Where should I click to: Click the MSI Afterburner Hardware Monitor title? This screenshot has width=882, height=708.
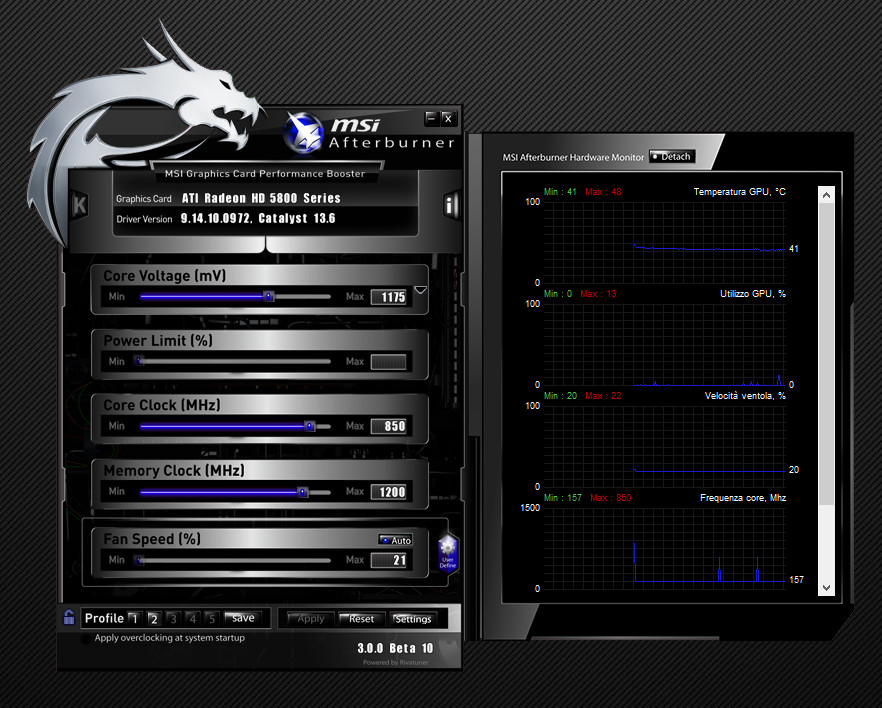coord(573,157)
